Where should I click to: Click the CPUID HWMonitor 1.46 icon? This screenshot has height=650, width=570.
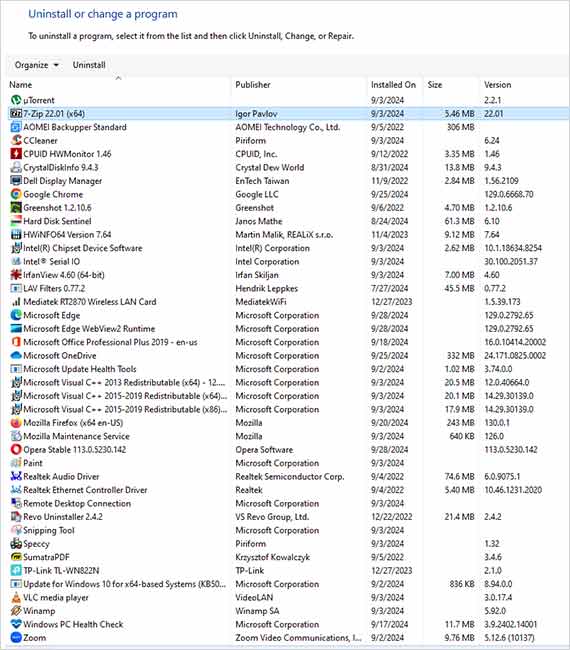point(16,154)
